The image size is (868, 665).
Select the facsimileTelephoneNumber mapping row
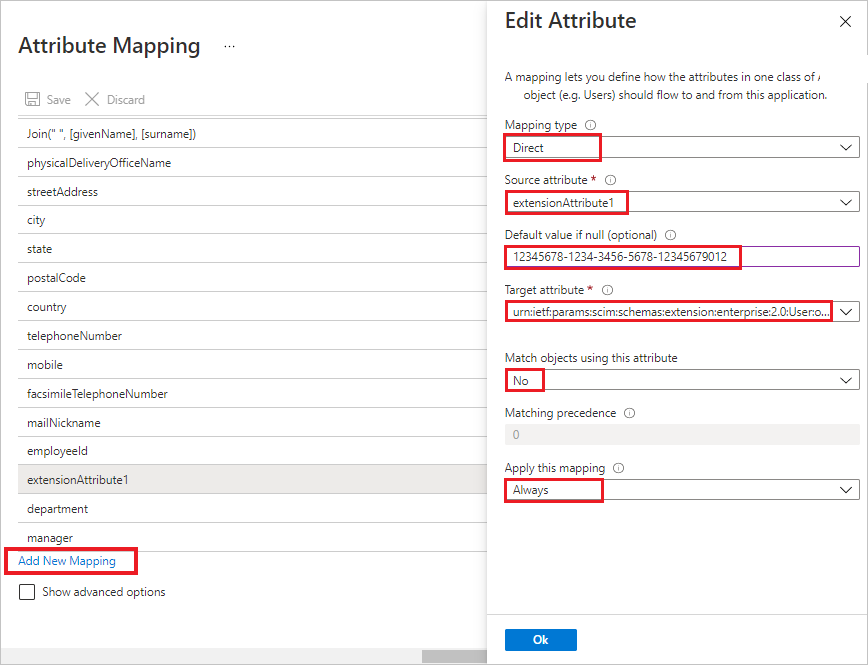click(252, 394)
